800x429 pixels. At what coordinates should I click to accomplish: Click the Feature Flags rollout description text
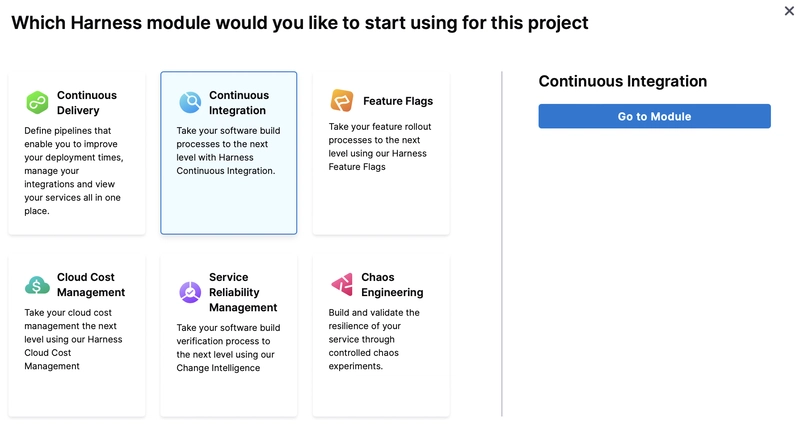tap(380, 146)
